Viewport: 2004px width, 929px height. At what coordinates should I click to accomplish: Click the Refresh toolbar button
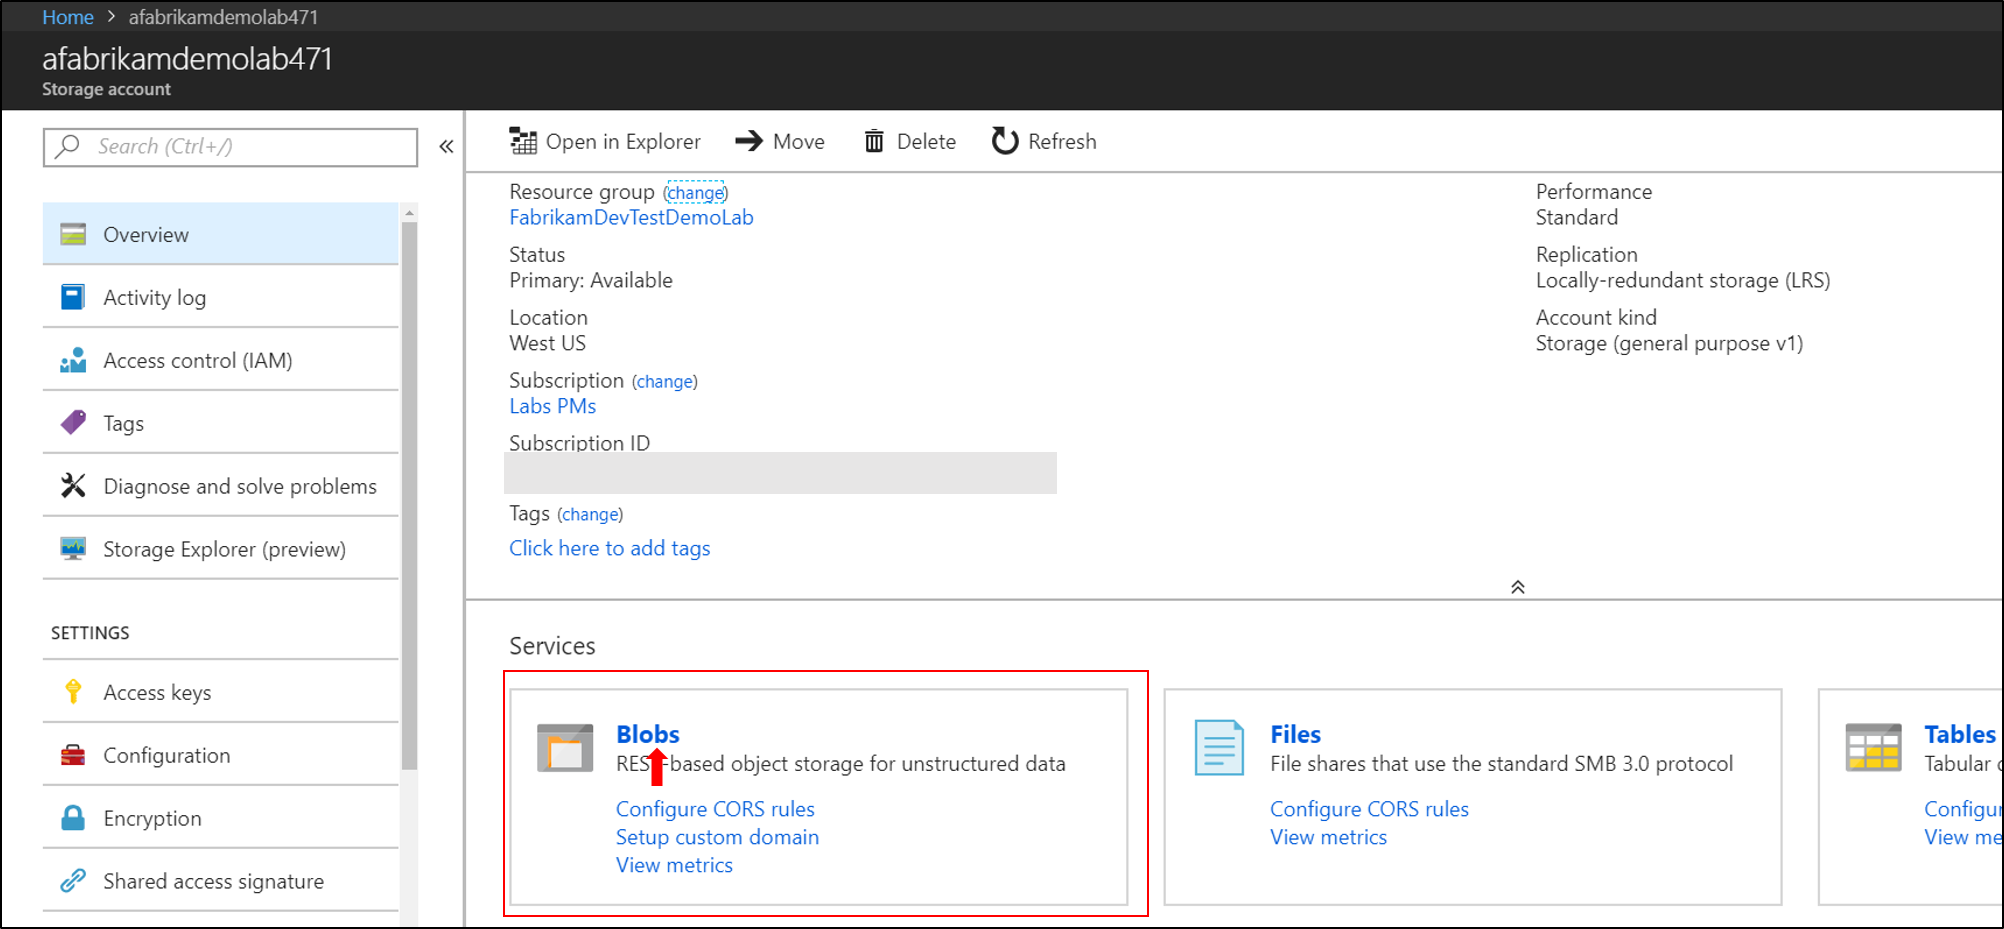(x=1044, y=141)
